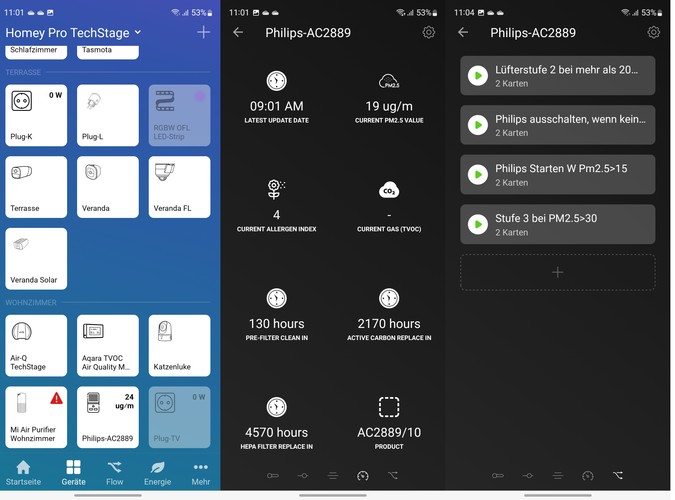Open active flow icon on flows screen
This screenshot has height=500, width=675.
[x=617, y=475]
